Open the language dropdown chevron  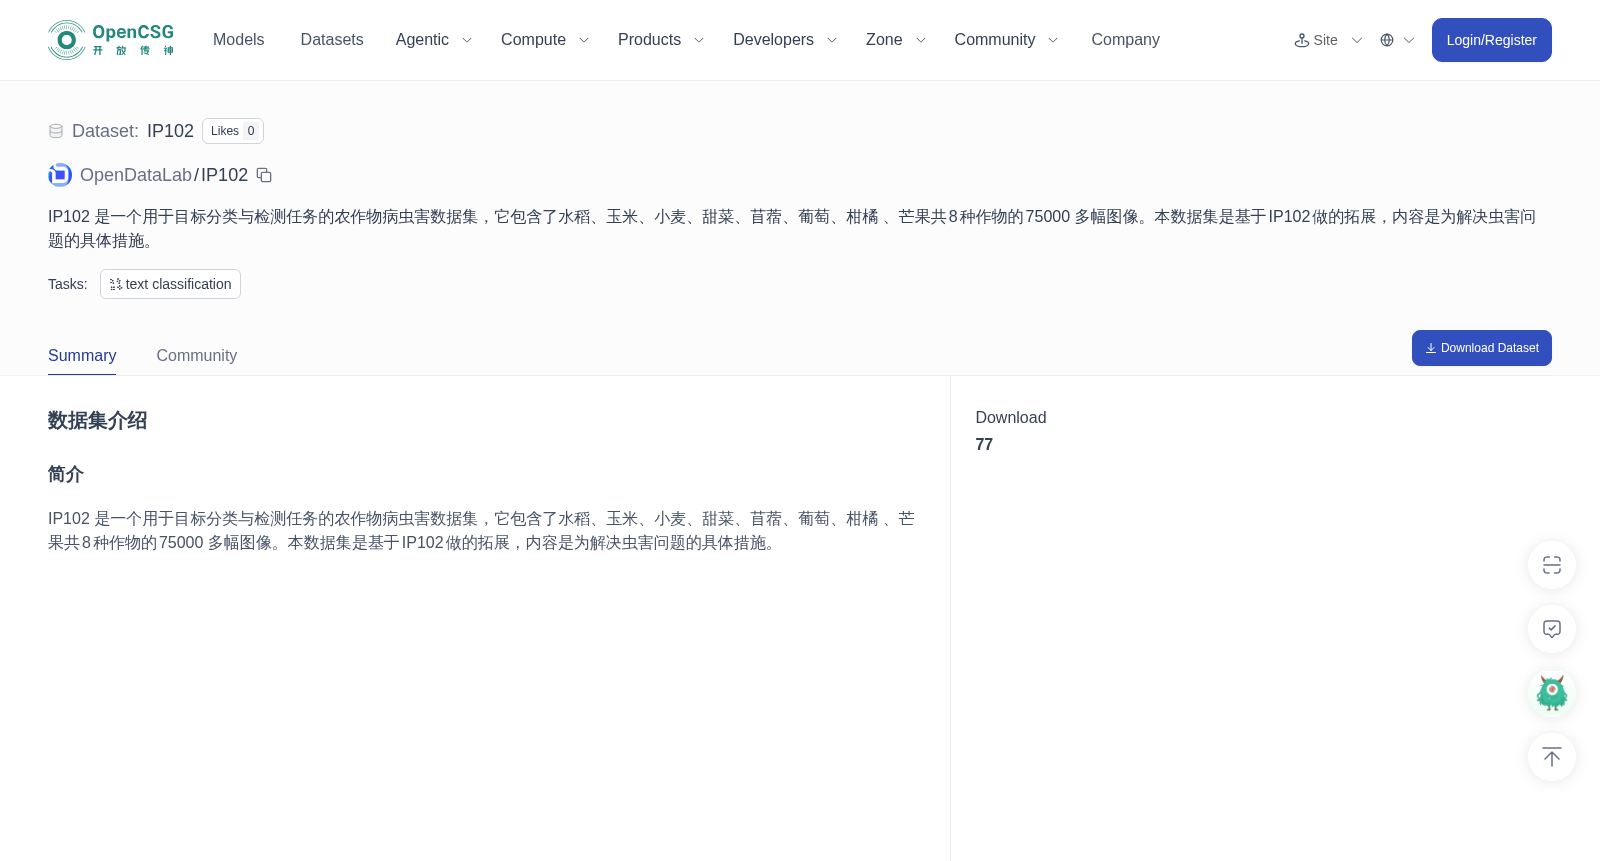1409,40
